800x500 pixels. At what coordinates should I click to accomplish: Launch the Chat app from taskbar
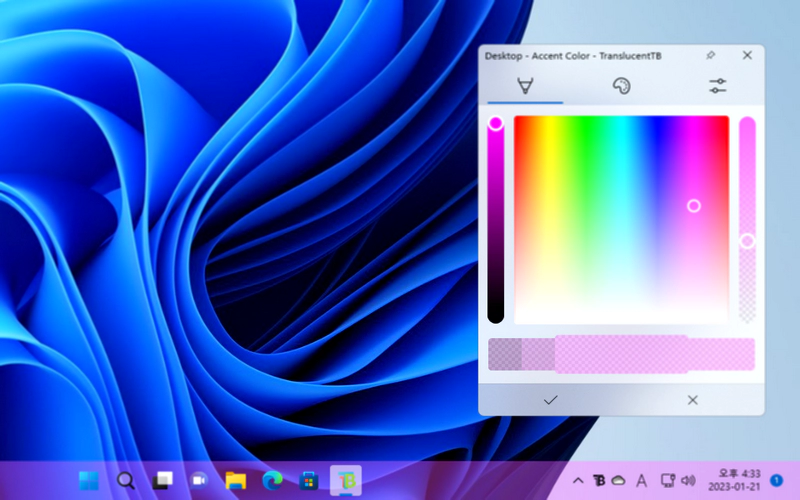199,480
